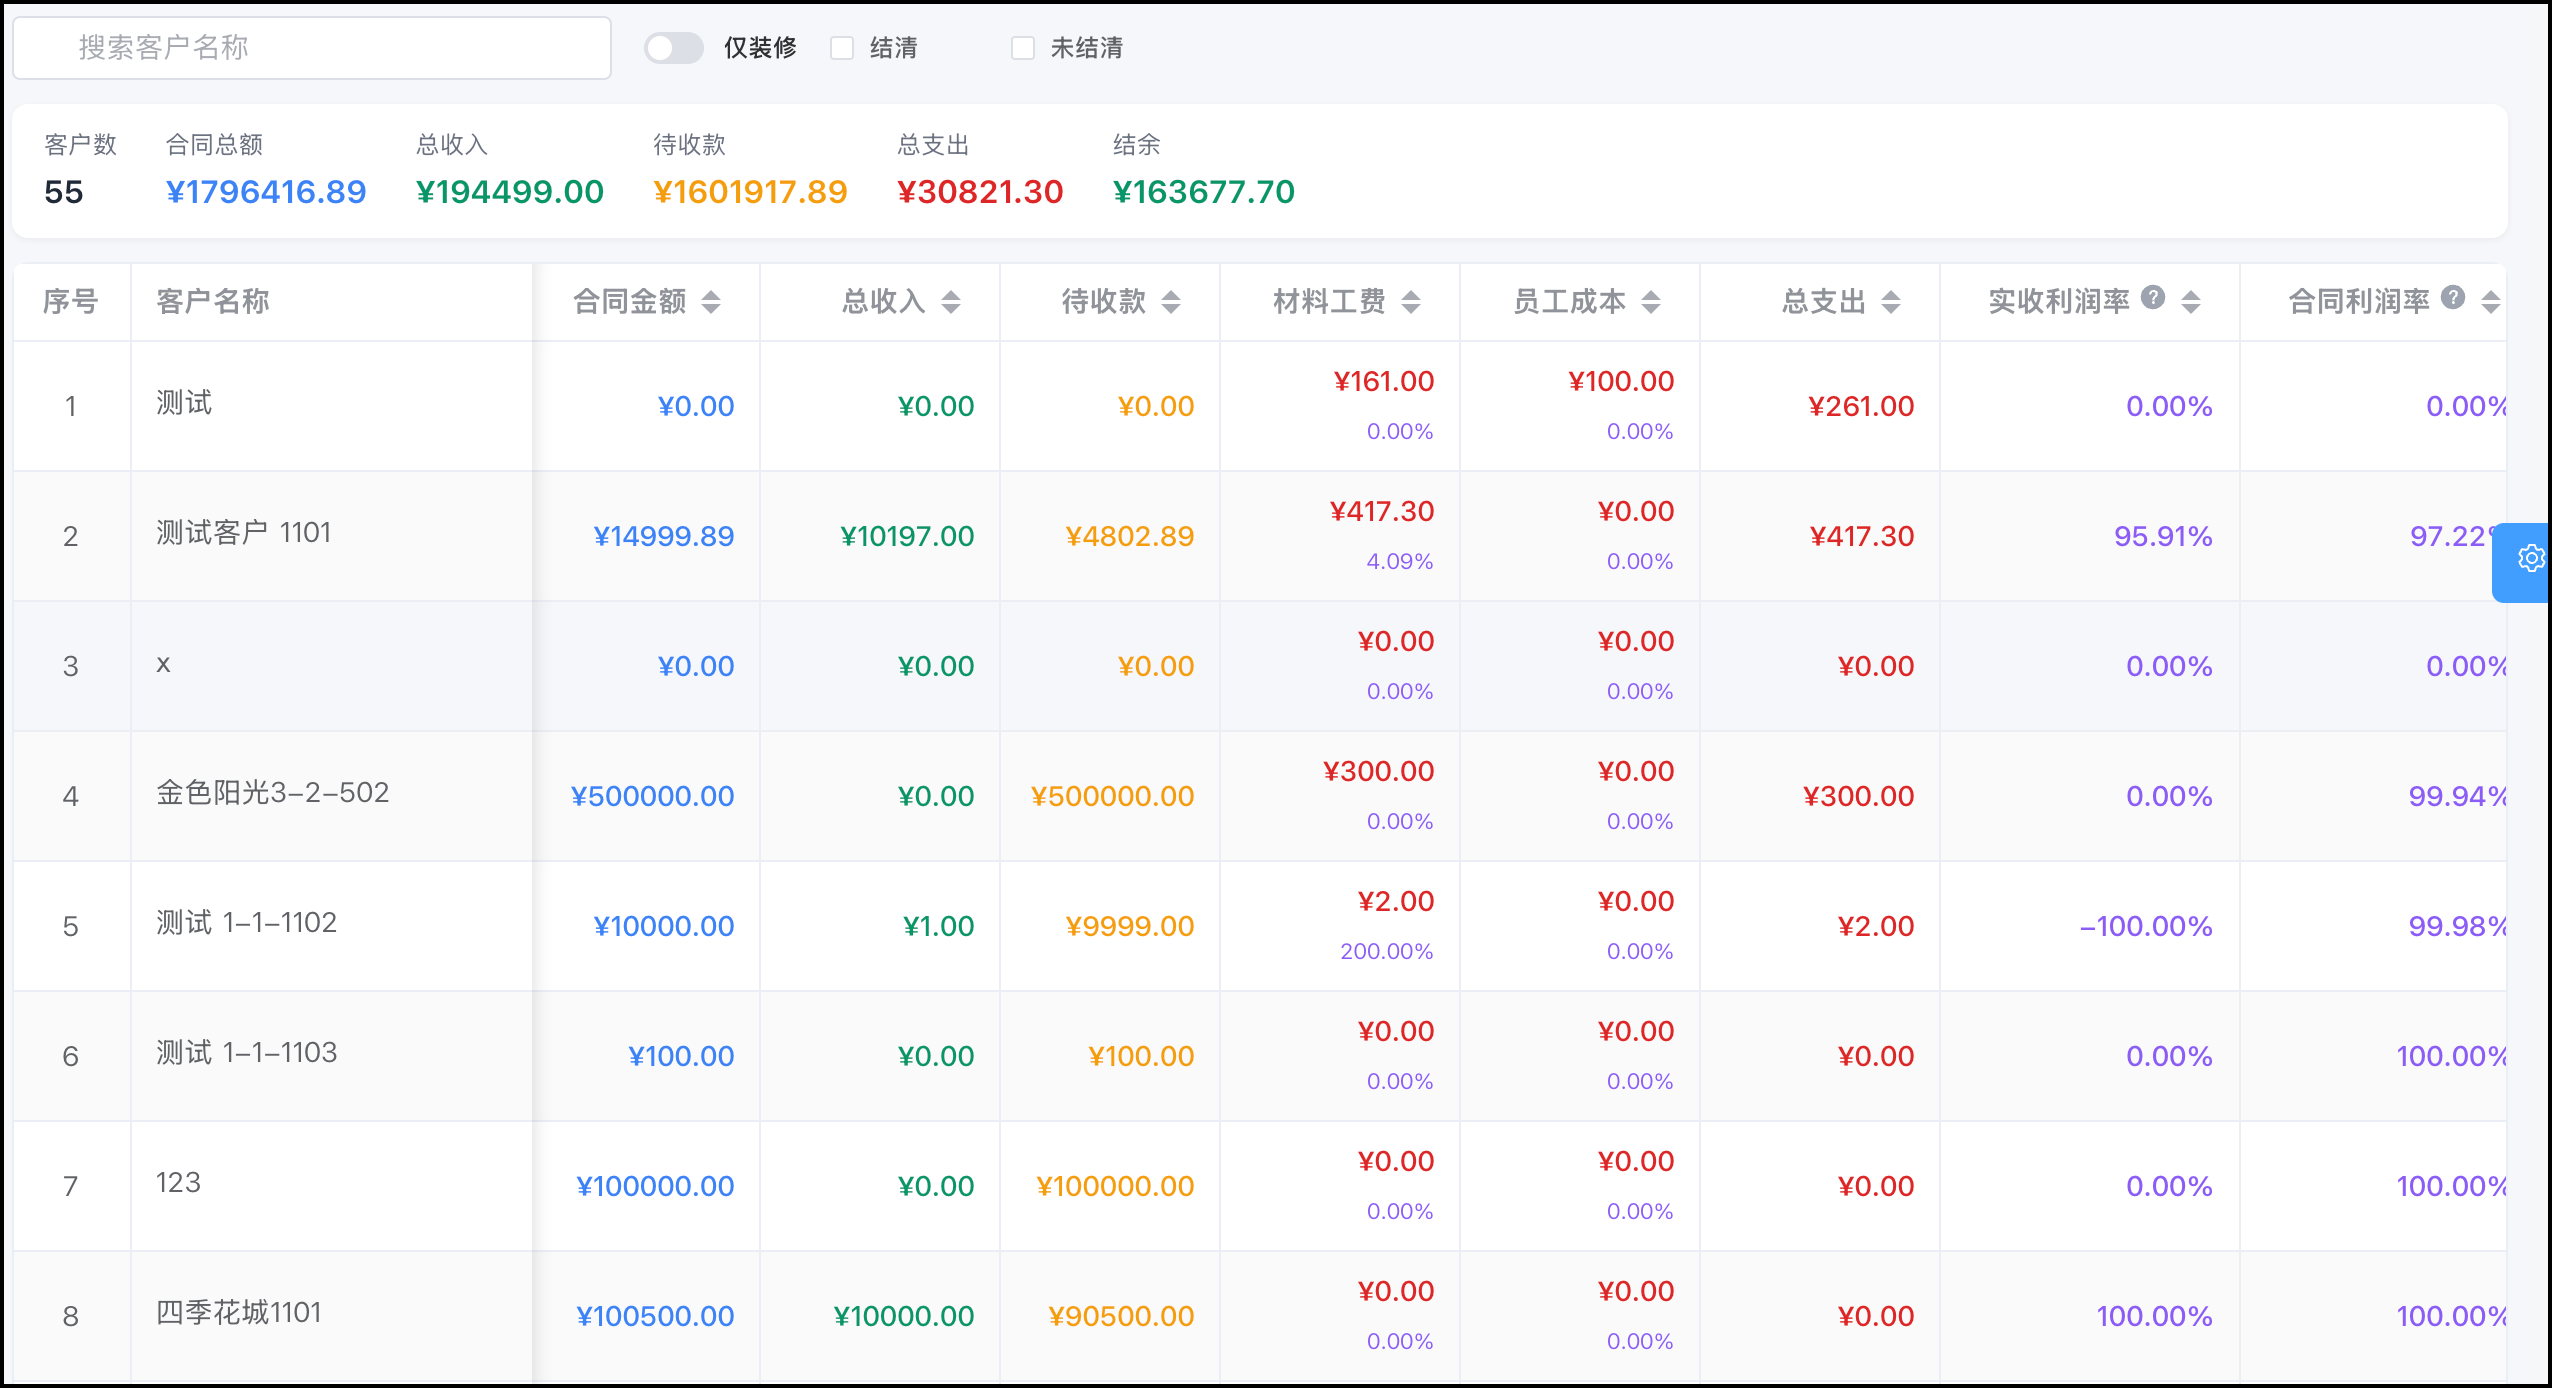The width and height of the screenshot is (2552, 1388).
Task: Click material cost ¥300.00 cell
Action: click(1379, 772)
